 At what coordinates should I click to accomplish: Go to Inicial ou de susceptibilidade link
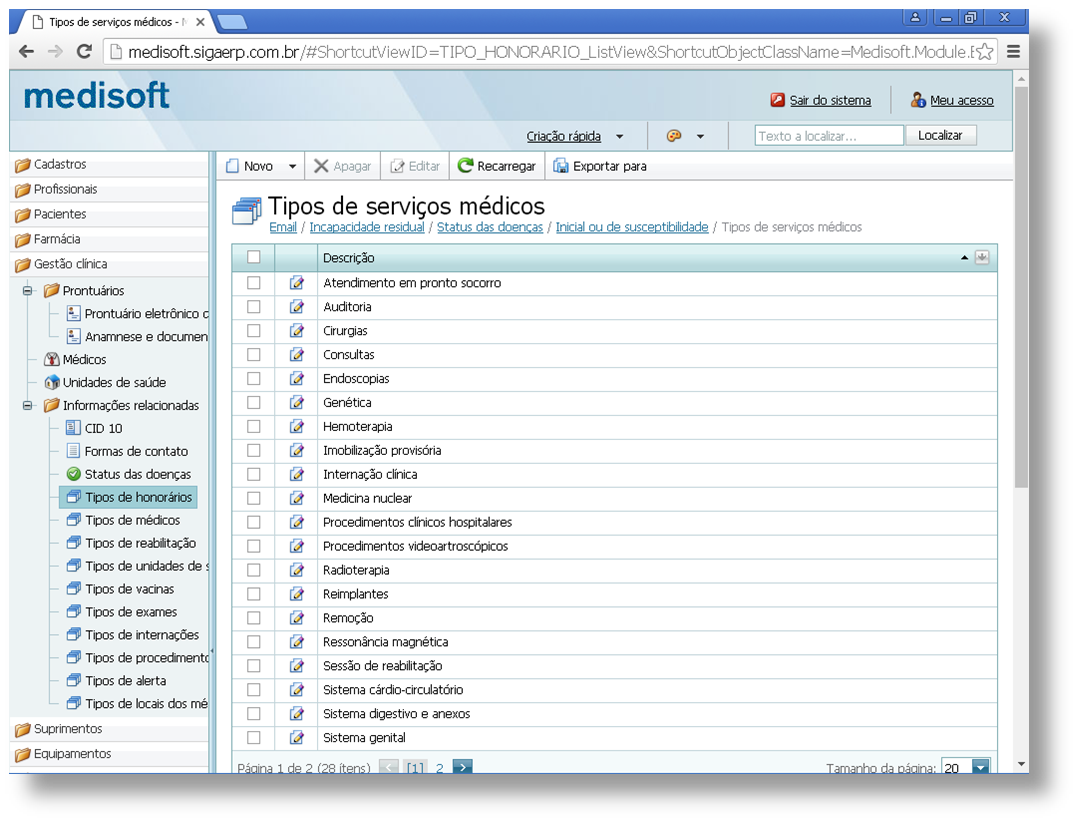tap(632, 227)
